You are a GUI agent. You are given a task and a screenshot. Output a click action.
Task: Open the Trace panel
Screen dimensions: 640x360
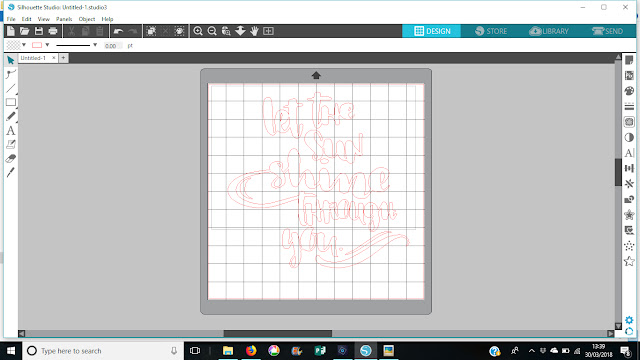(x=629, y=122)
